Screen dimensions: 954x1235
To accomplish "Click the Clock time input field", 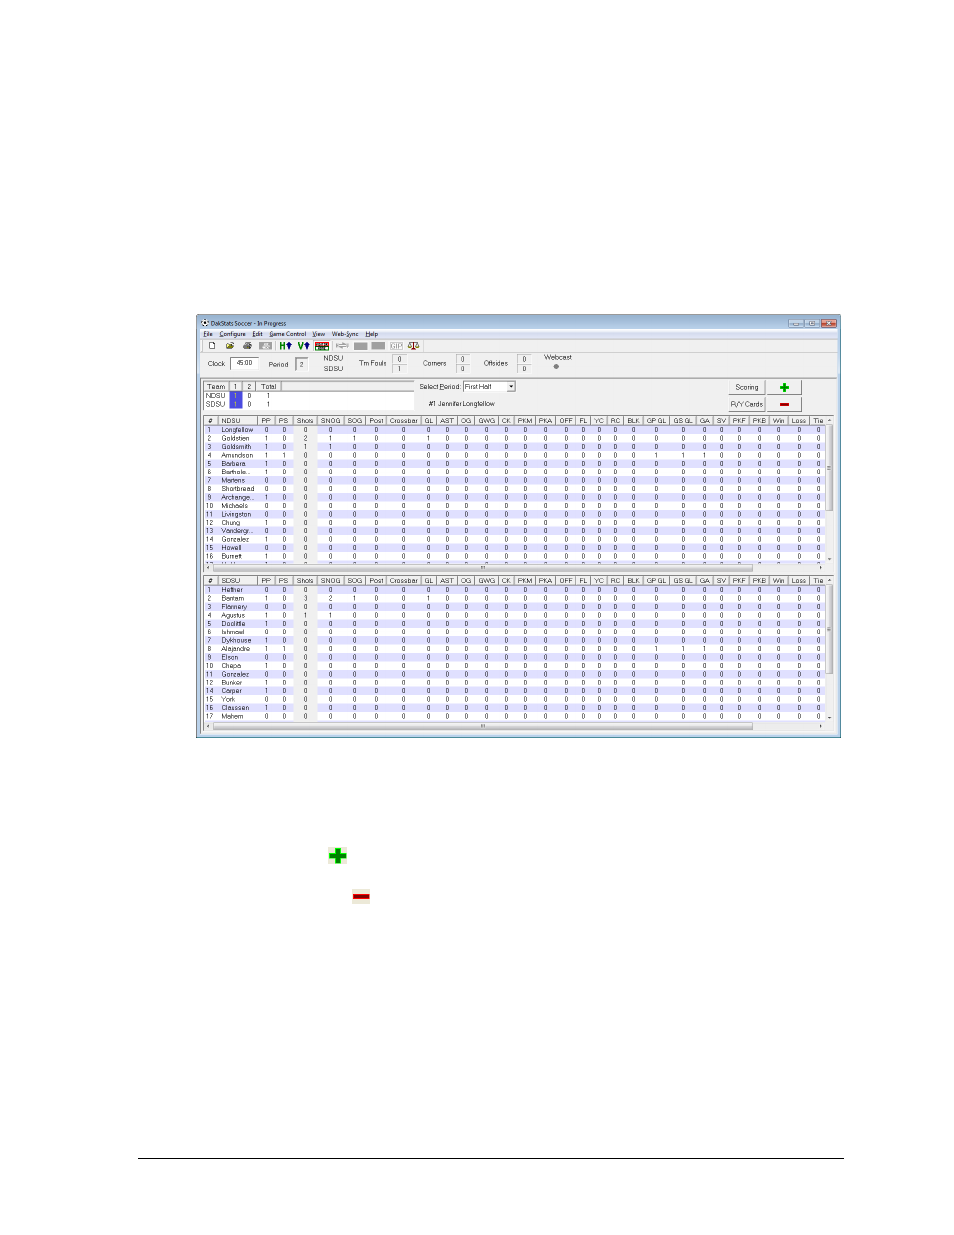I will point(245,363).
